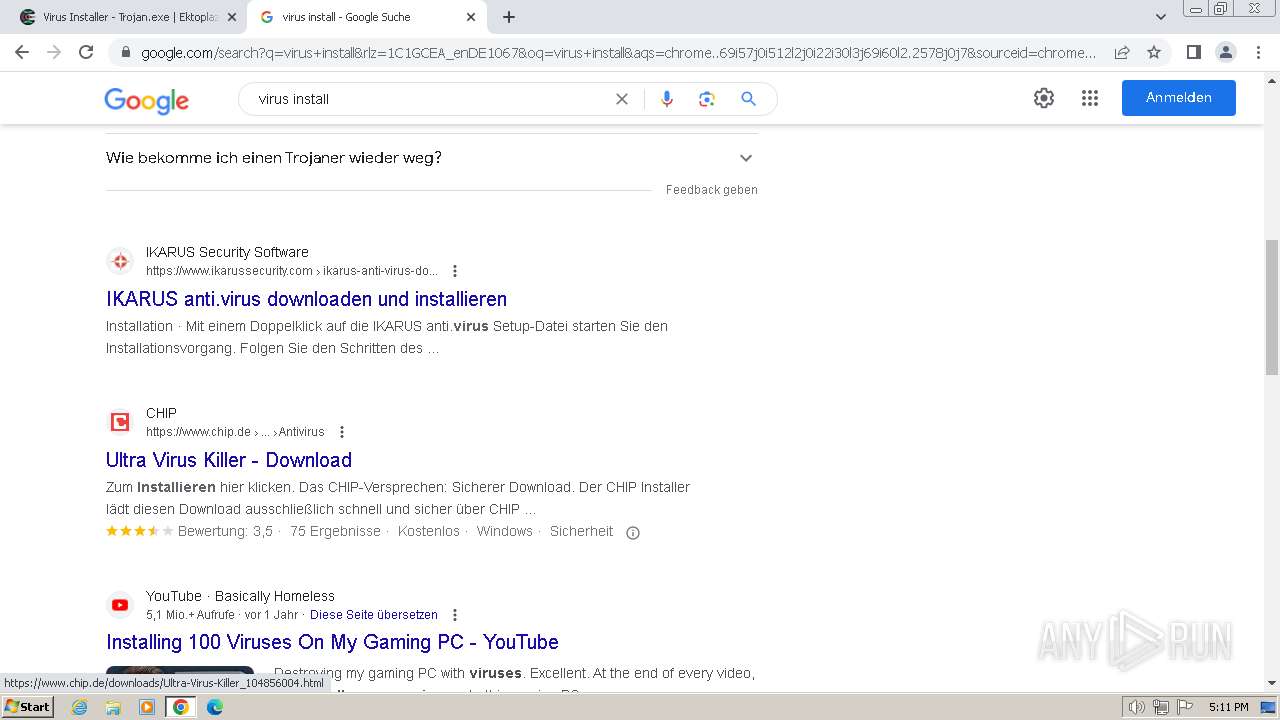Click the YouTube video thumbnail
Image resolution: width=1280 pixels, height=720 pixels.
coord(180,678)
